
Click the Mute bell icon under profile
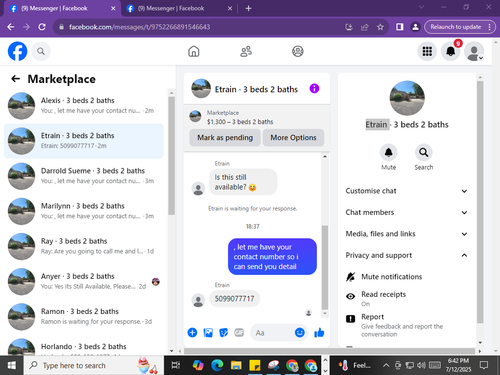coord(388,153)
